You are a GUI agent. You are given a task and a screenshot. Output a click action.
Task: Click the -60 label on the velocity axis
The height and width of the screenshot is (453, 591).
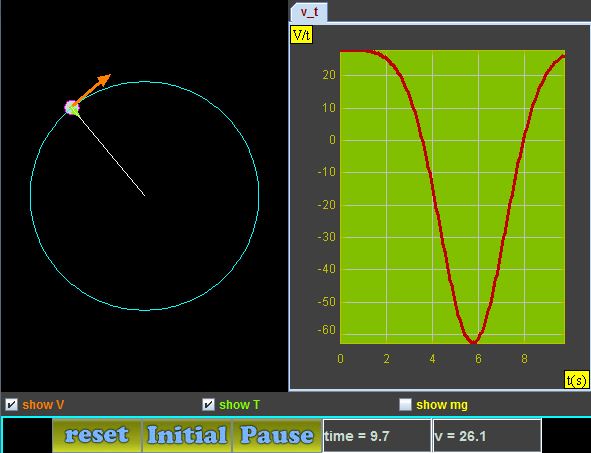pos(326,331)
